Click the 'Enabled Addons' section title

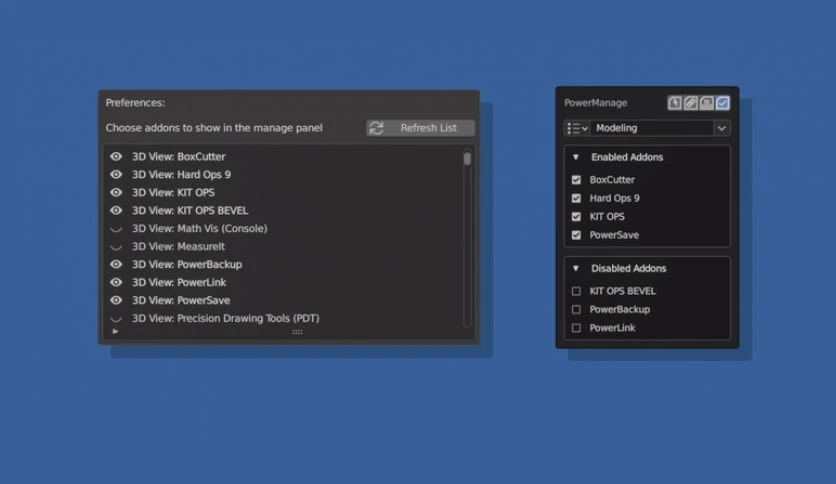click(x=627, y=157)
